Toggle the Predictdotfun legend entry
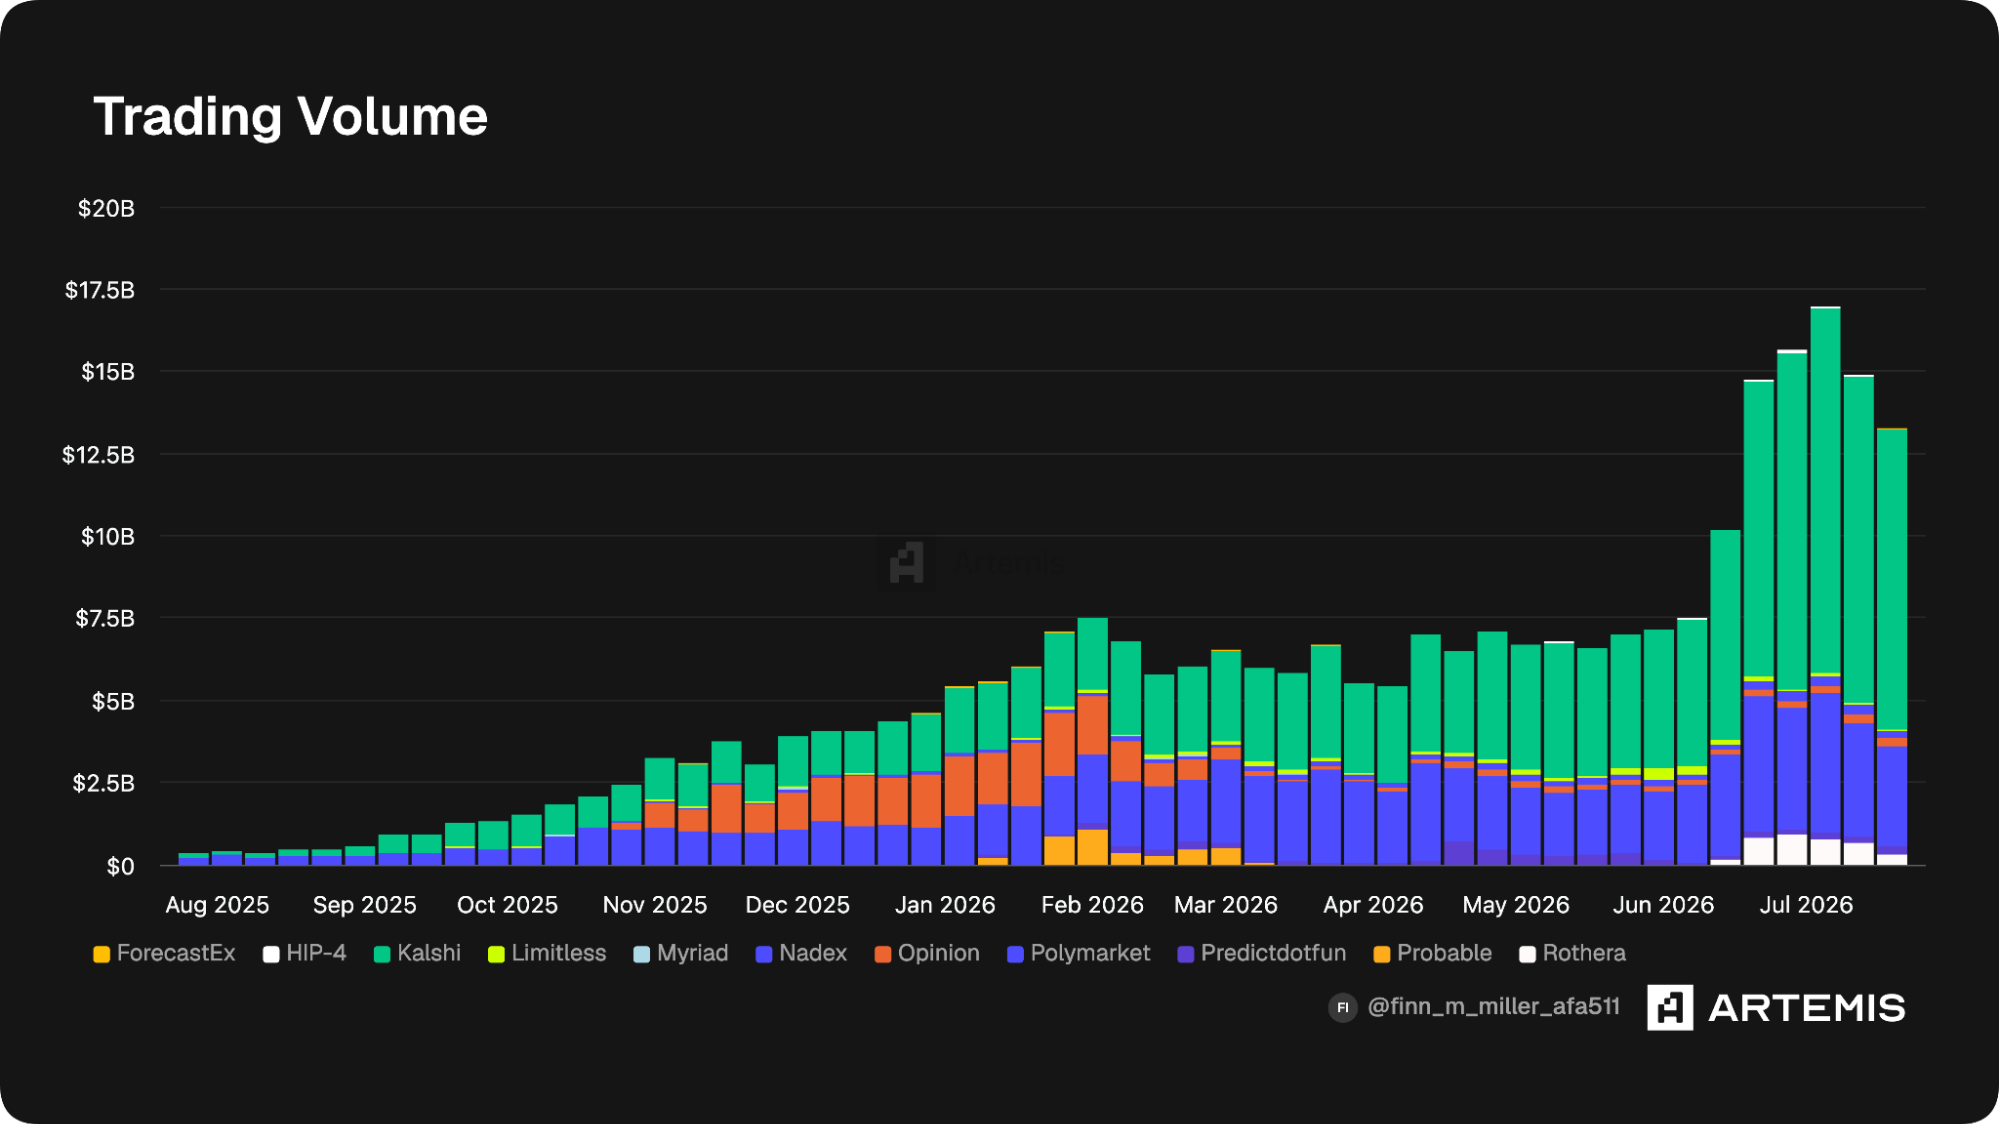The height and width of the screenshot is (1125, 1999). click(1262, 953)
